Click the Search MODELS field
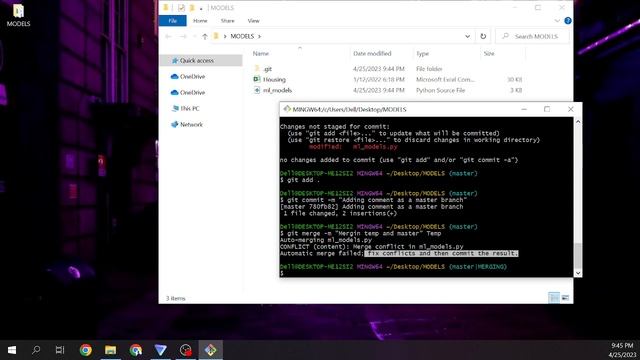Viewport: 640px width, 360px height. click(x=532, y=36)
